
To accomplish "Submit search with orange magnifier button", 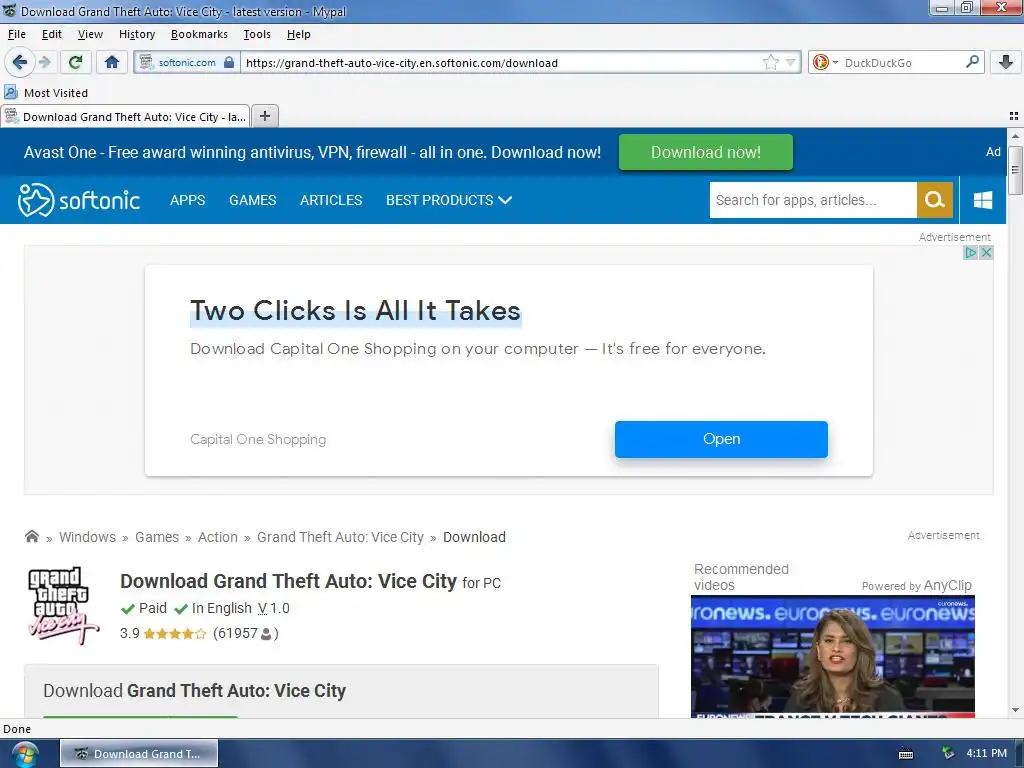I will tap(935, 200).
